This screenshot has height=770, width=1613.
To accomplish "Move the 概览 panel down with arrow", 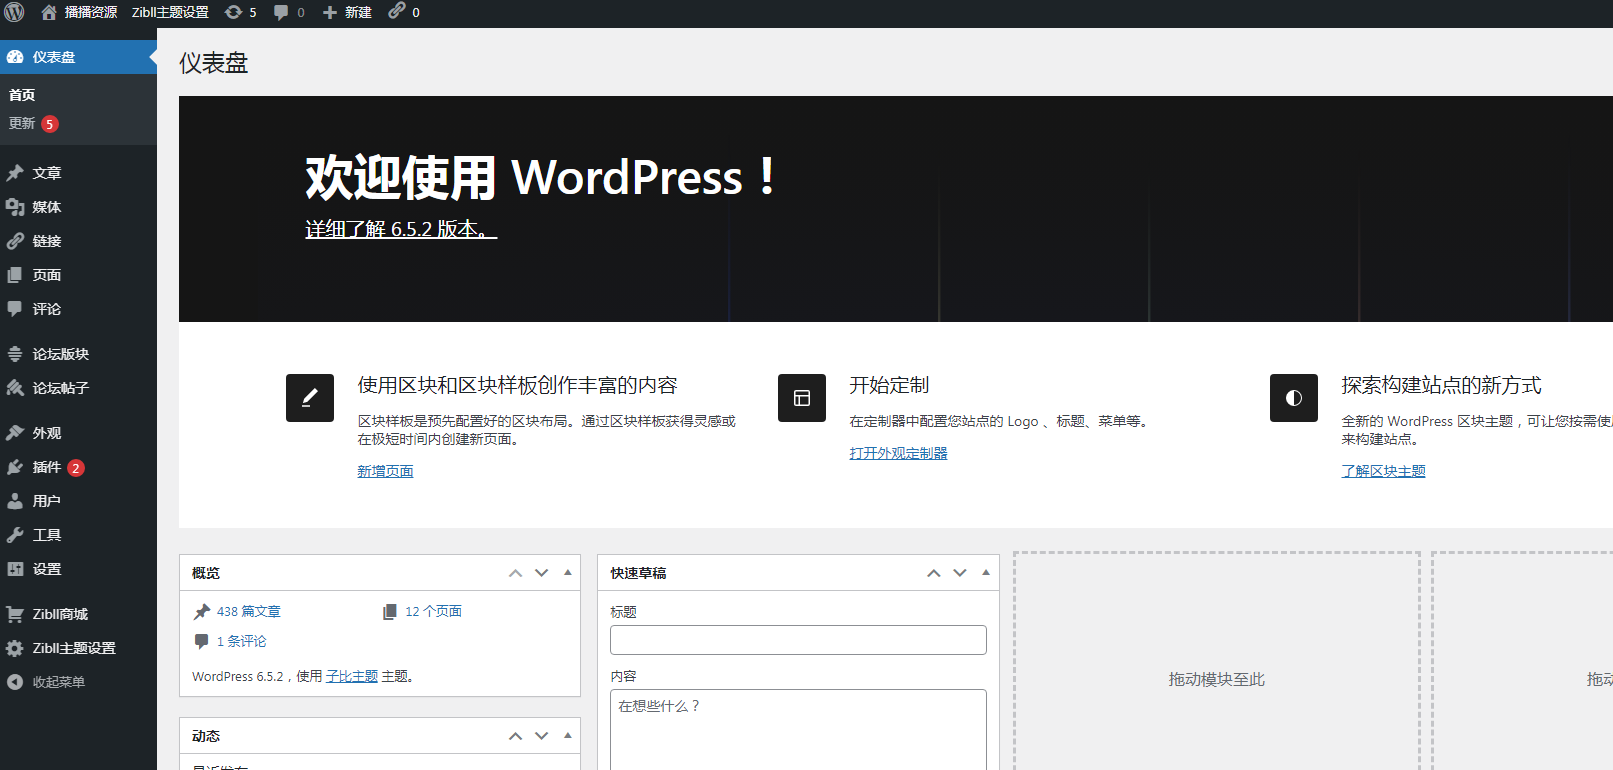I will coord(542,573).
